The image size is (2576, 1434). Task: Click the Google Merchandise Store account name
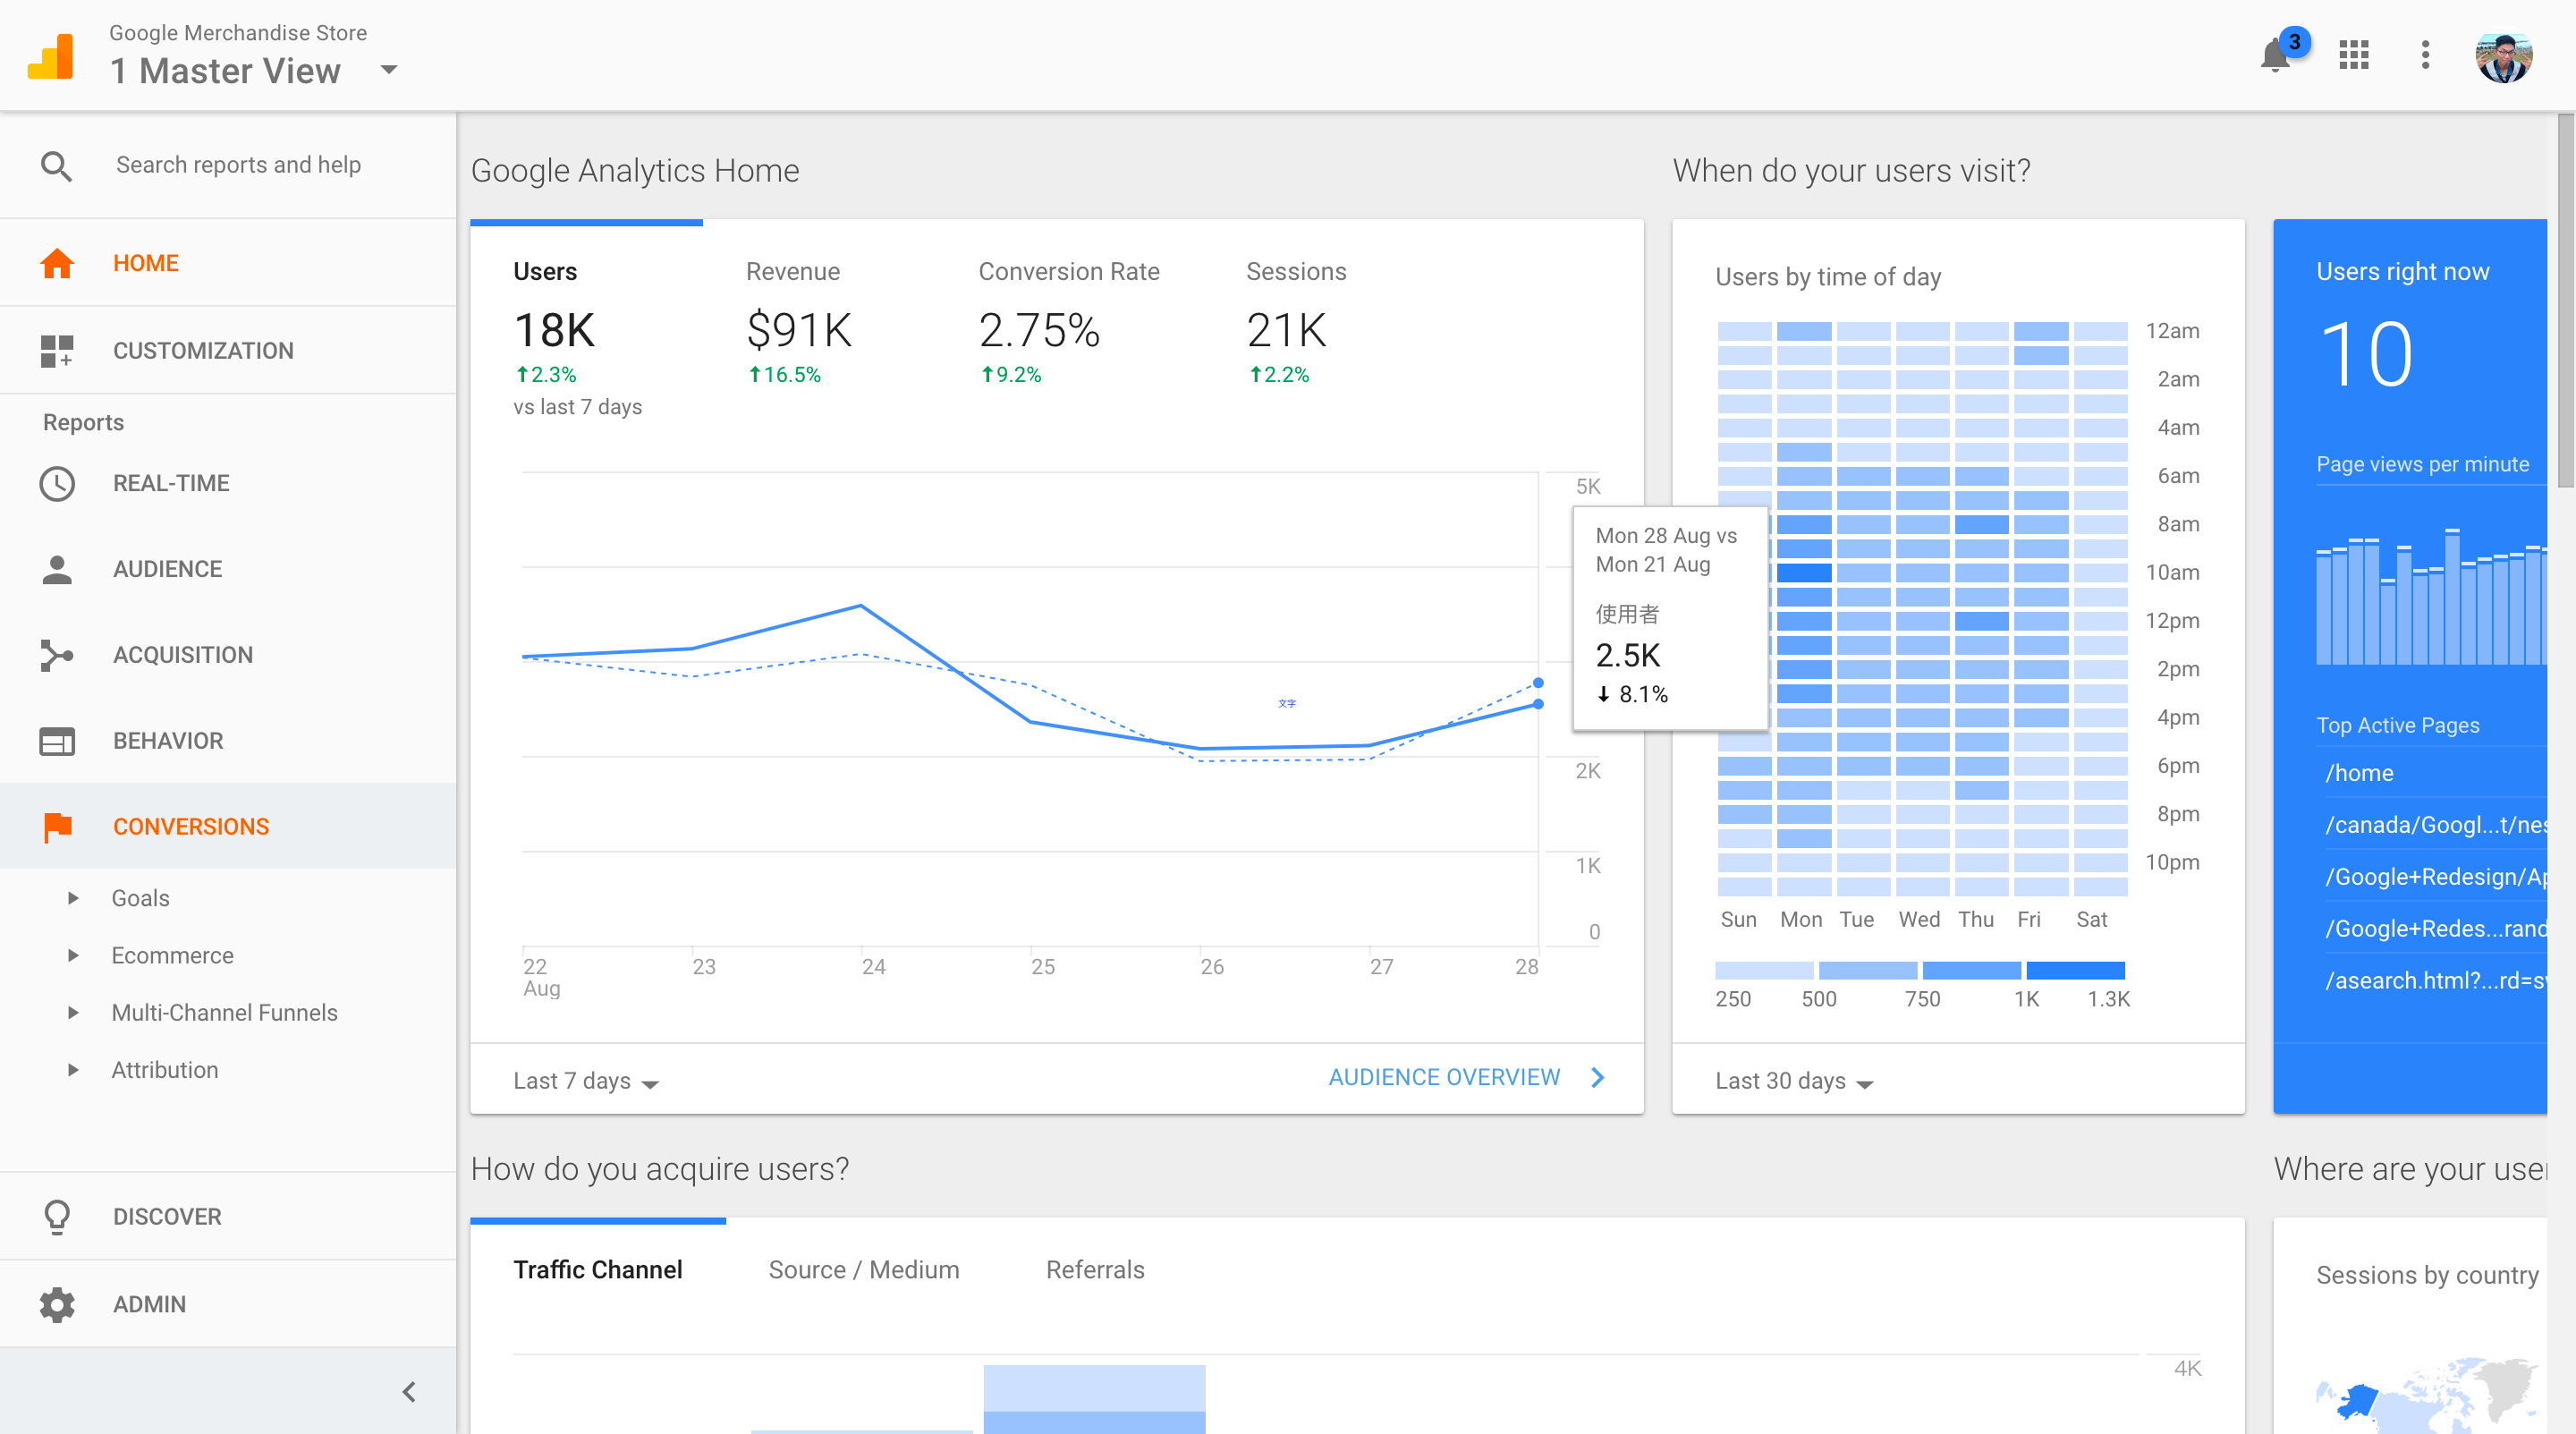point(238,33)
